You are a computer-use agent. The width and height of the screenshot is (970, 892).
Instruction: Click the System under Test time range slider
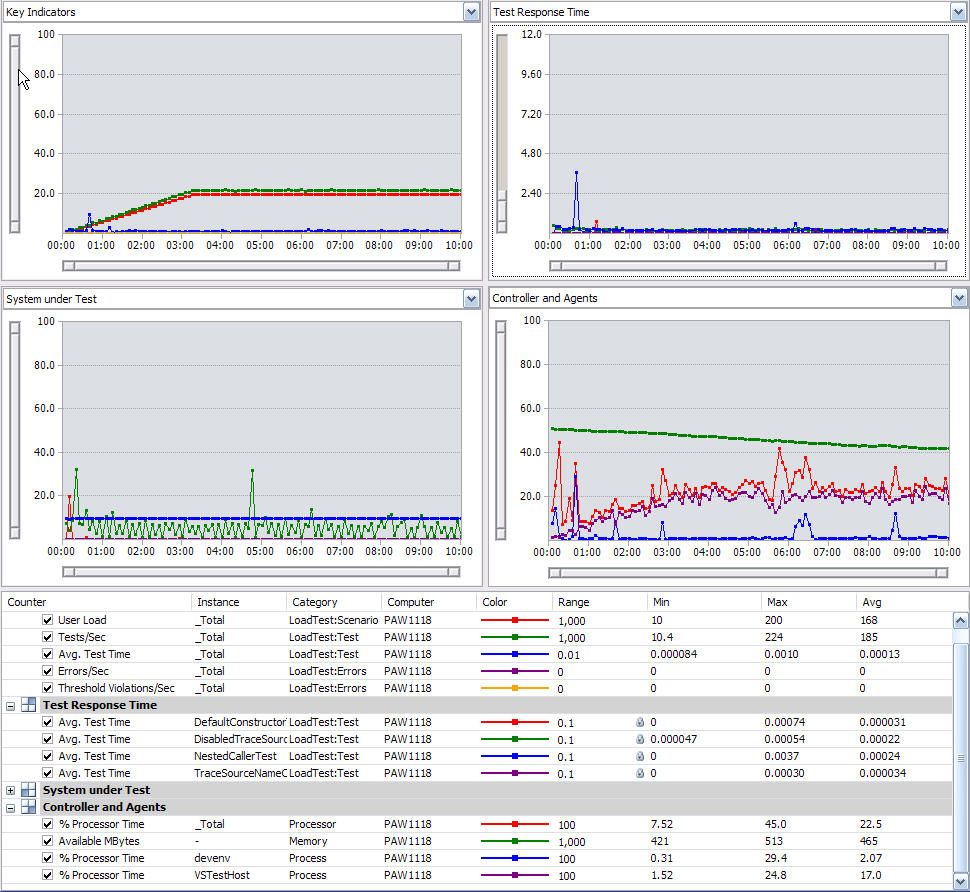point(261,572)
